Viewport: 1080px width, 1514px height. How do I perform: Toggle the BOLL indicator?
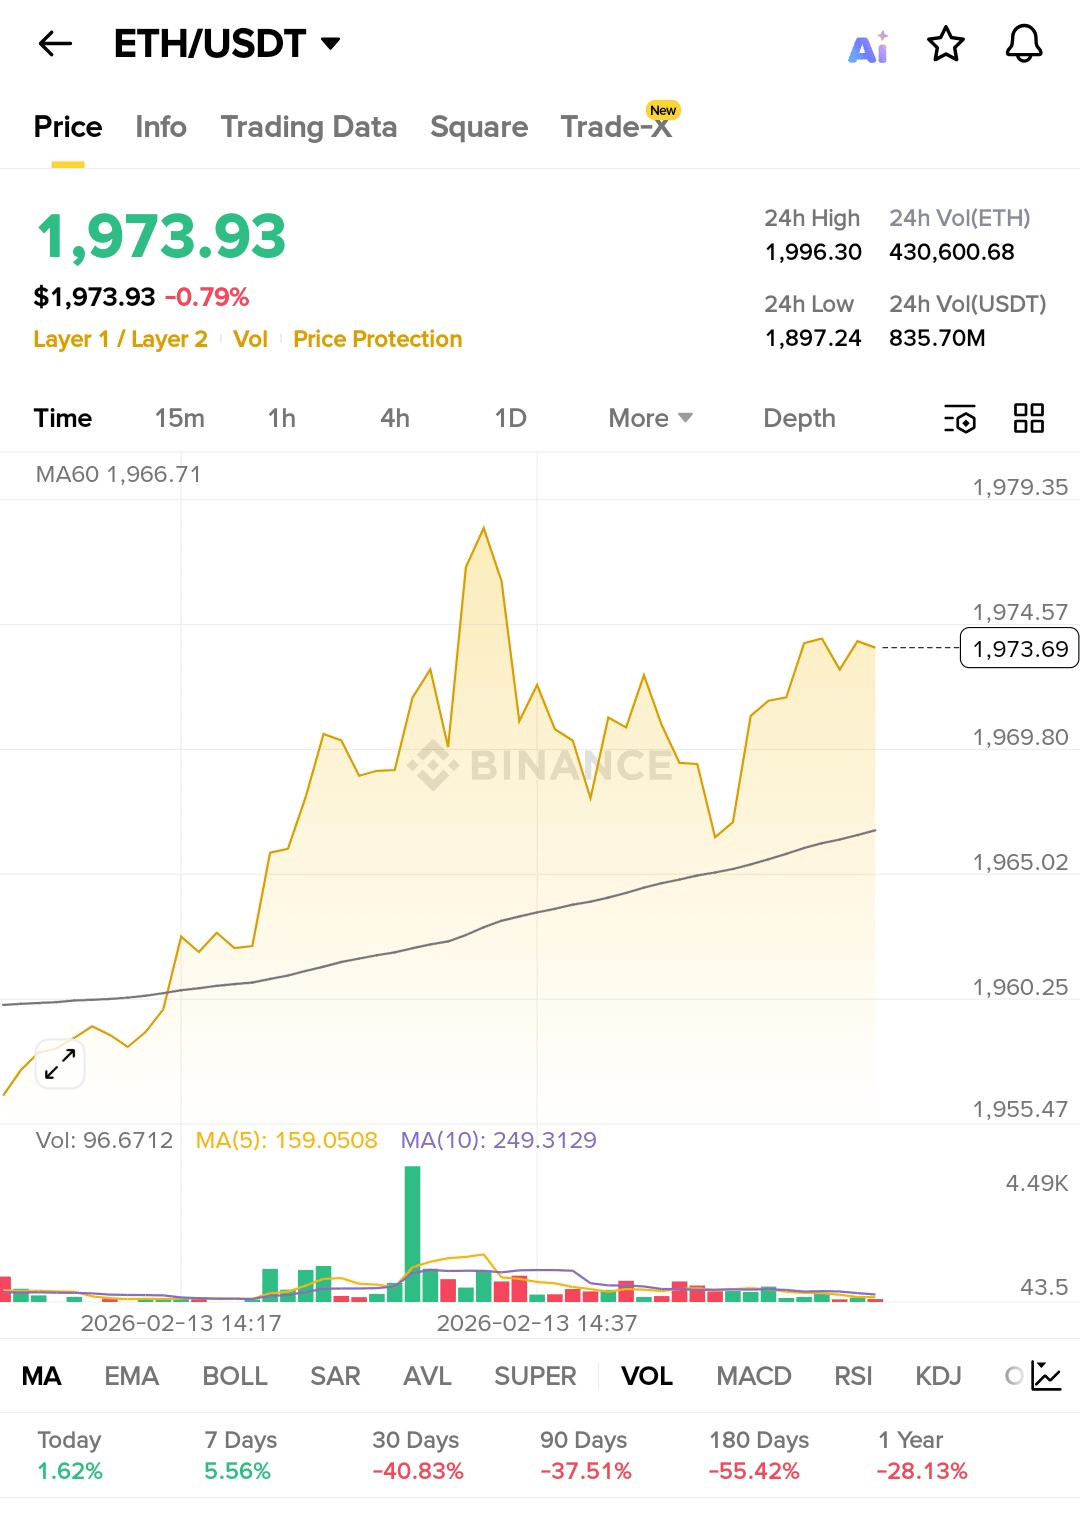coord(235,1376)
